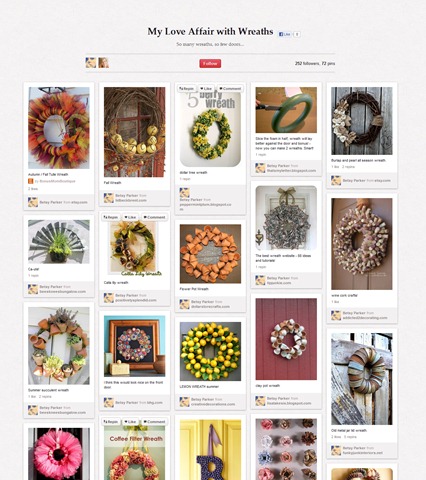Repin the Coffee Filter Wreath pin

pos(111,422)
